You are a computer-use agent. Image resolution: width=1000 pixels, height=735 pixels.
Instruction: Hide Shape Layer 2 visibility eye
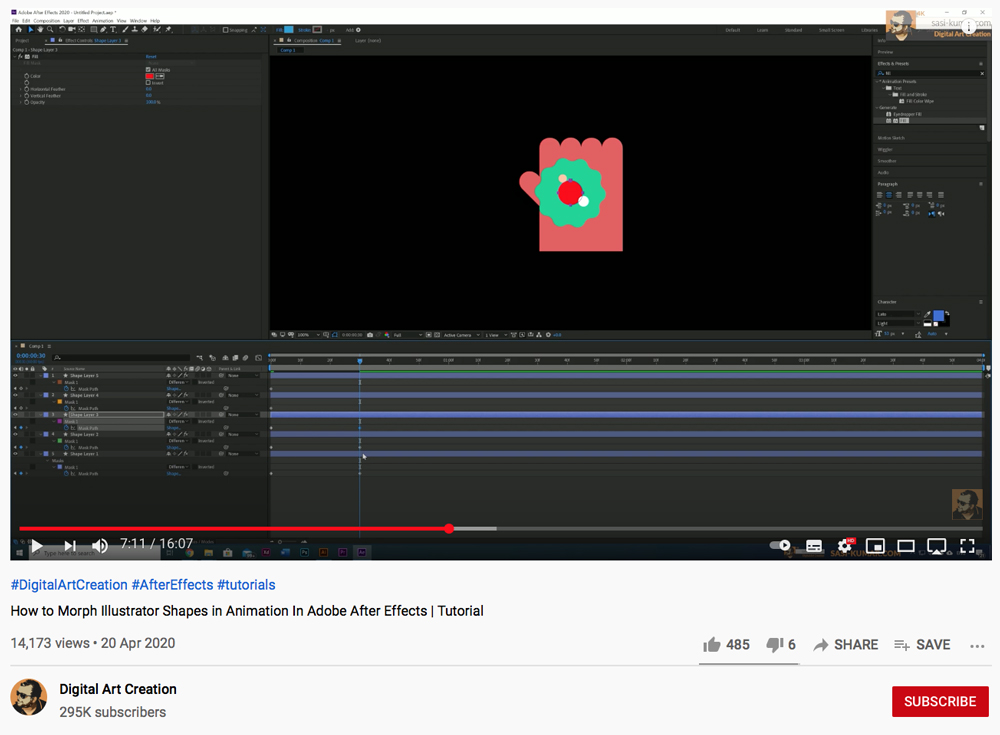pyautogui.click(x=15, y=434)
